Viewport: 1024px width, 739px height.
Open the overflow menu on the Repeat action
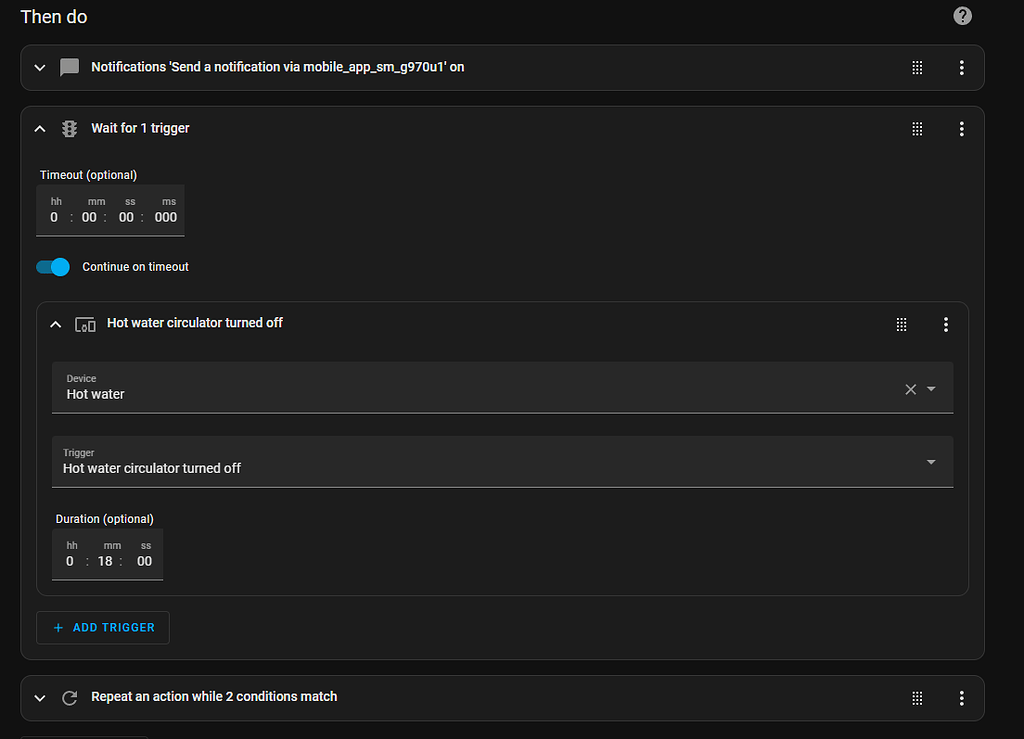click(961, 697)
